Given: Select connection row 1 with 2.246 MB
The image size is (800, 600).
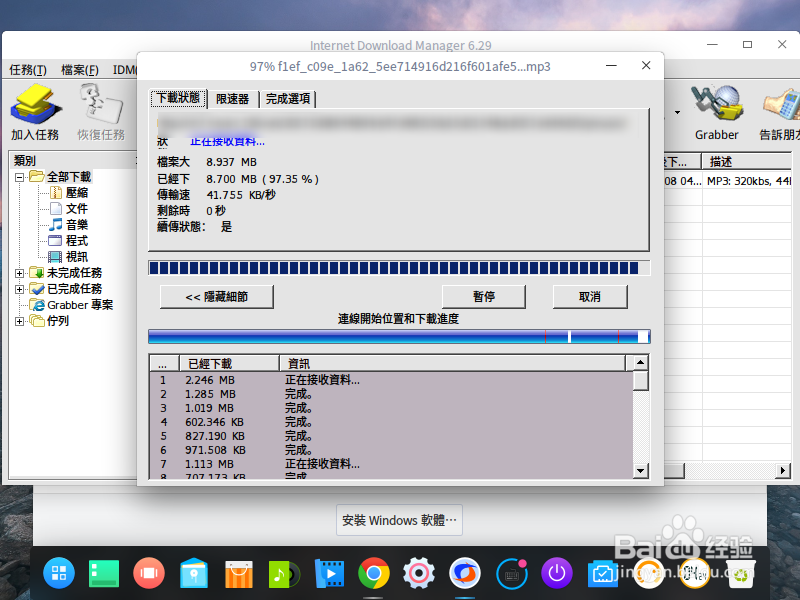Looking at the screenshot, I should tap(391, 380).
